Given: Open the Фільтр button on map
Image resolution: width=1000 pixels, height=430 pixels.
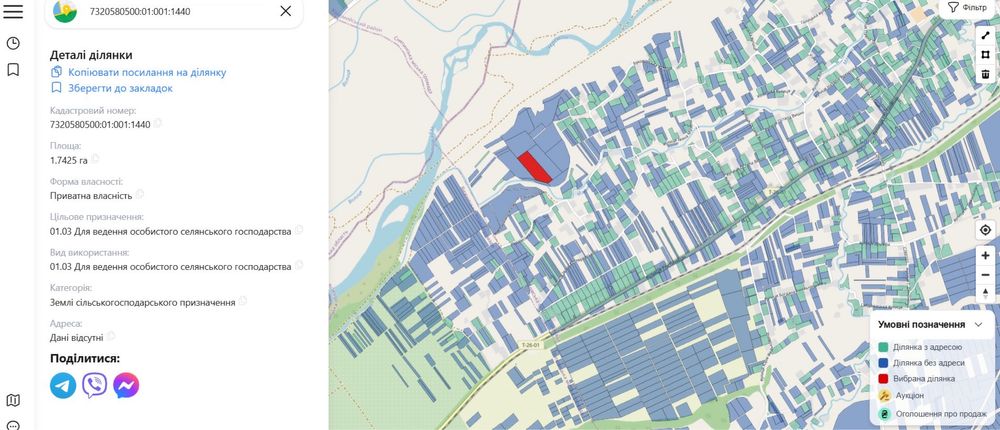Looking at the screenshot, I should tap(967, 8).
